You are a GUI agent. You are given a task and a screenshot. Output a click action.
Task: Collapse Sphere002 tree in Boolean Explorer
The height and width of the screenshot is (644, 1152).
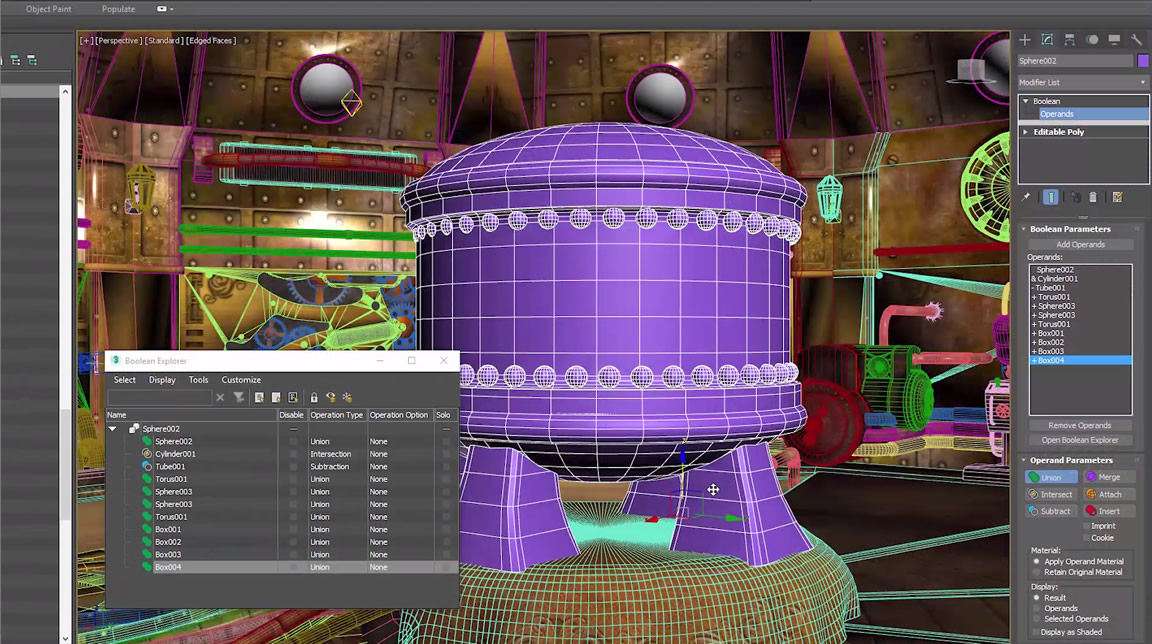(x=112, y=429)
